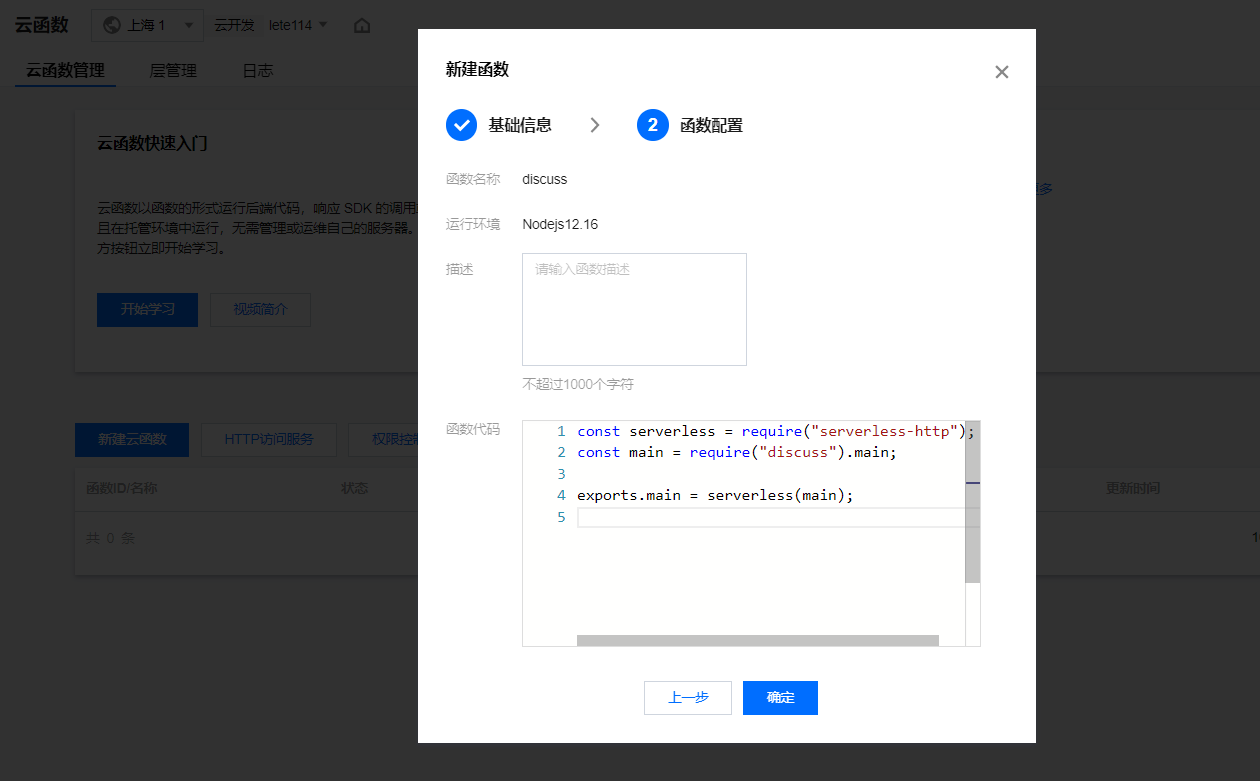Click the 基础信息 step checkmark icon
The width and height of the screenshot is (1260, 781).
[461, 125]
